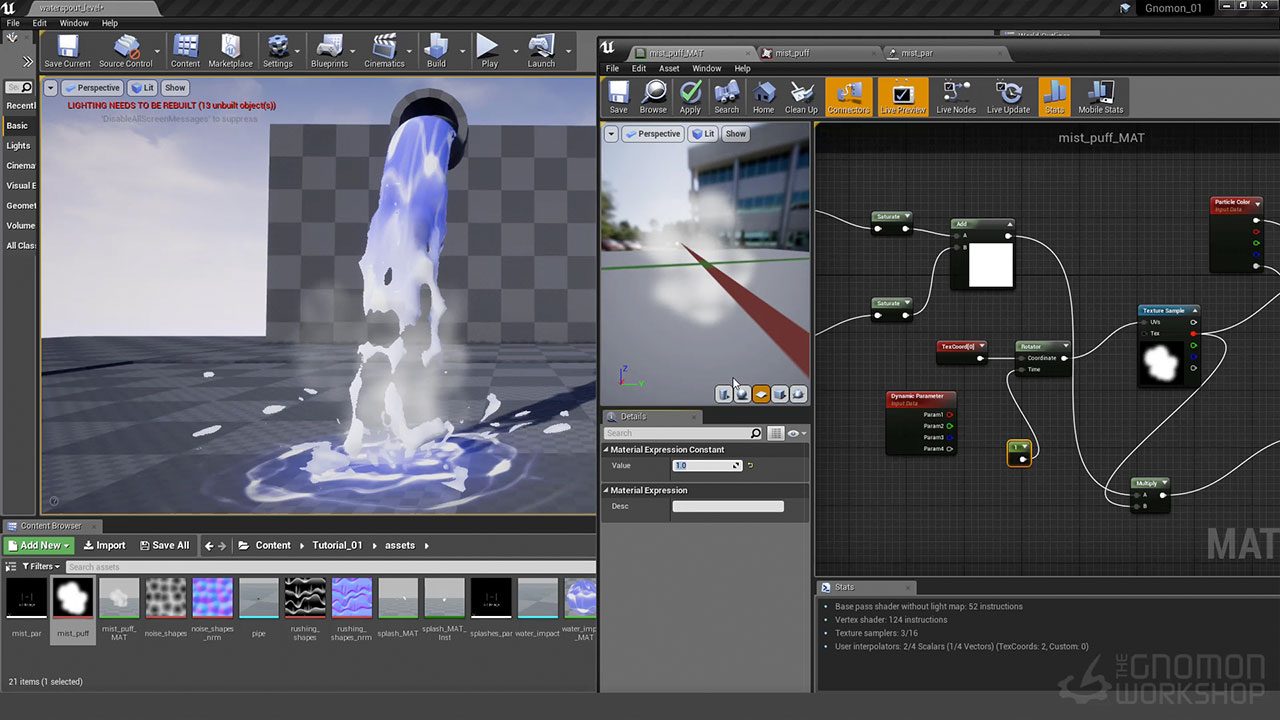Switch to the mist_par tab
1280x720 pixels.
pos(916,53)
